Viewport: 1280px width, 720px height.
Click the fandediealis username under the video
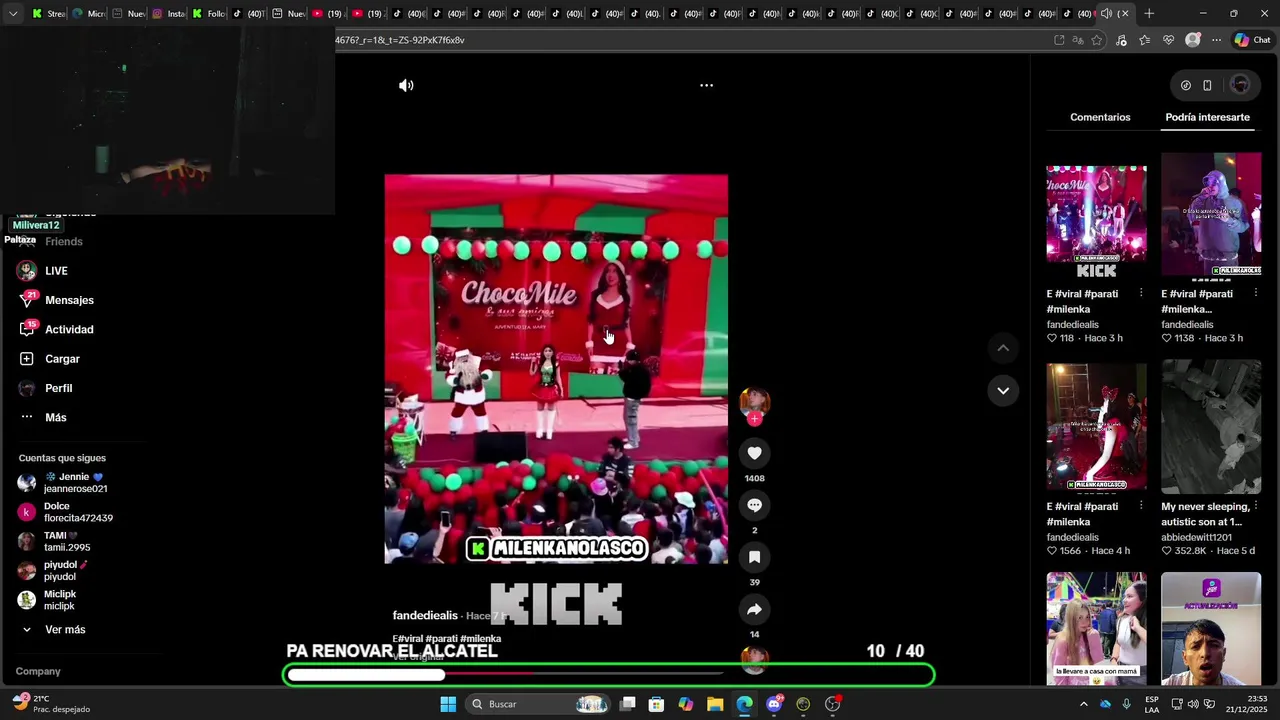tap(425, 616)
